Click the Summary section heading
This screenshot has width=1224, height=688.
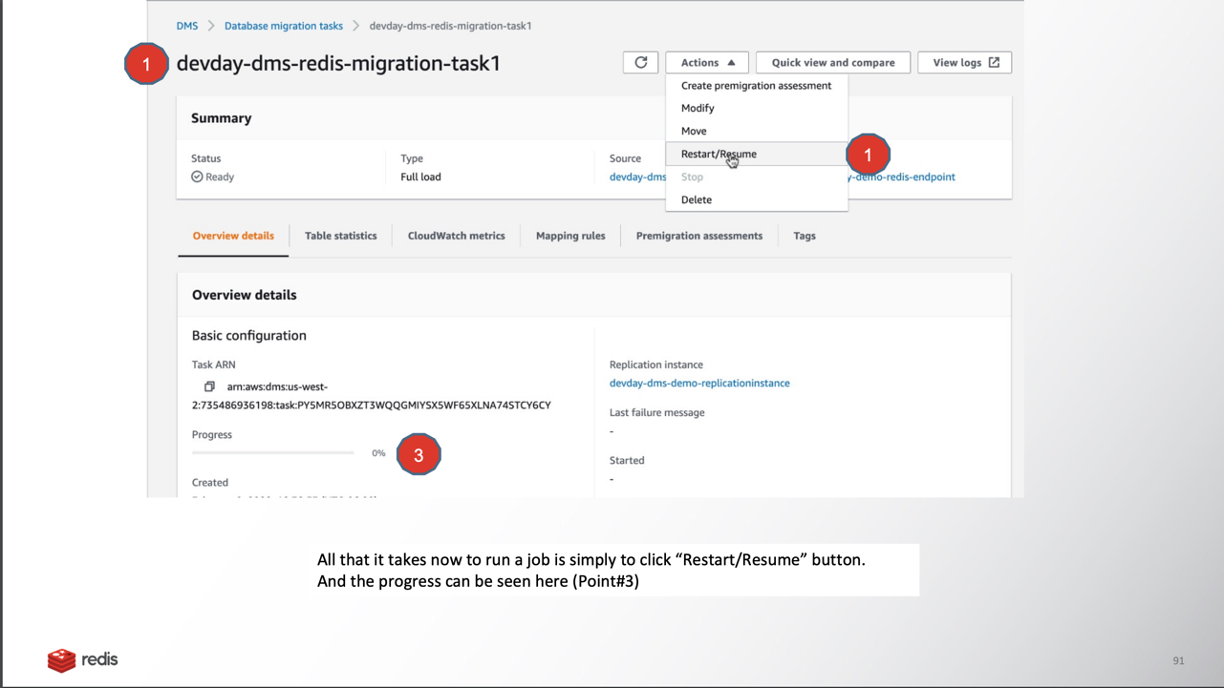click(221, 118)
